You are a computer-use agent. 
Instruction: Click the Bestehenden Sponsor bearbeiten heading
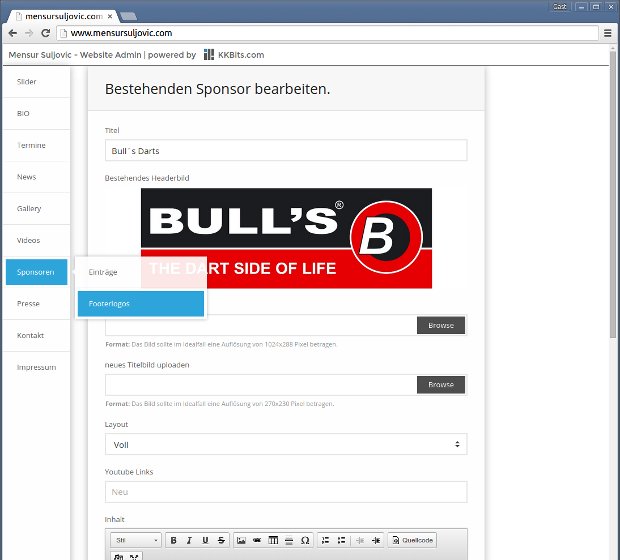pos(217,89)
